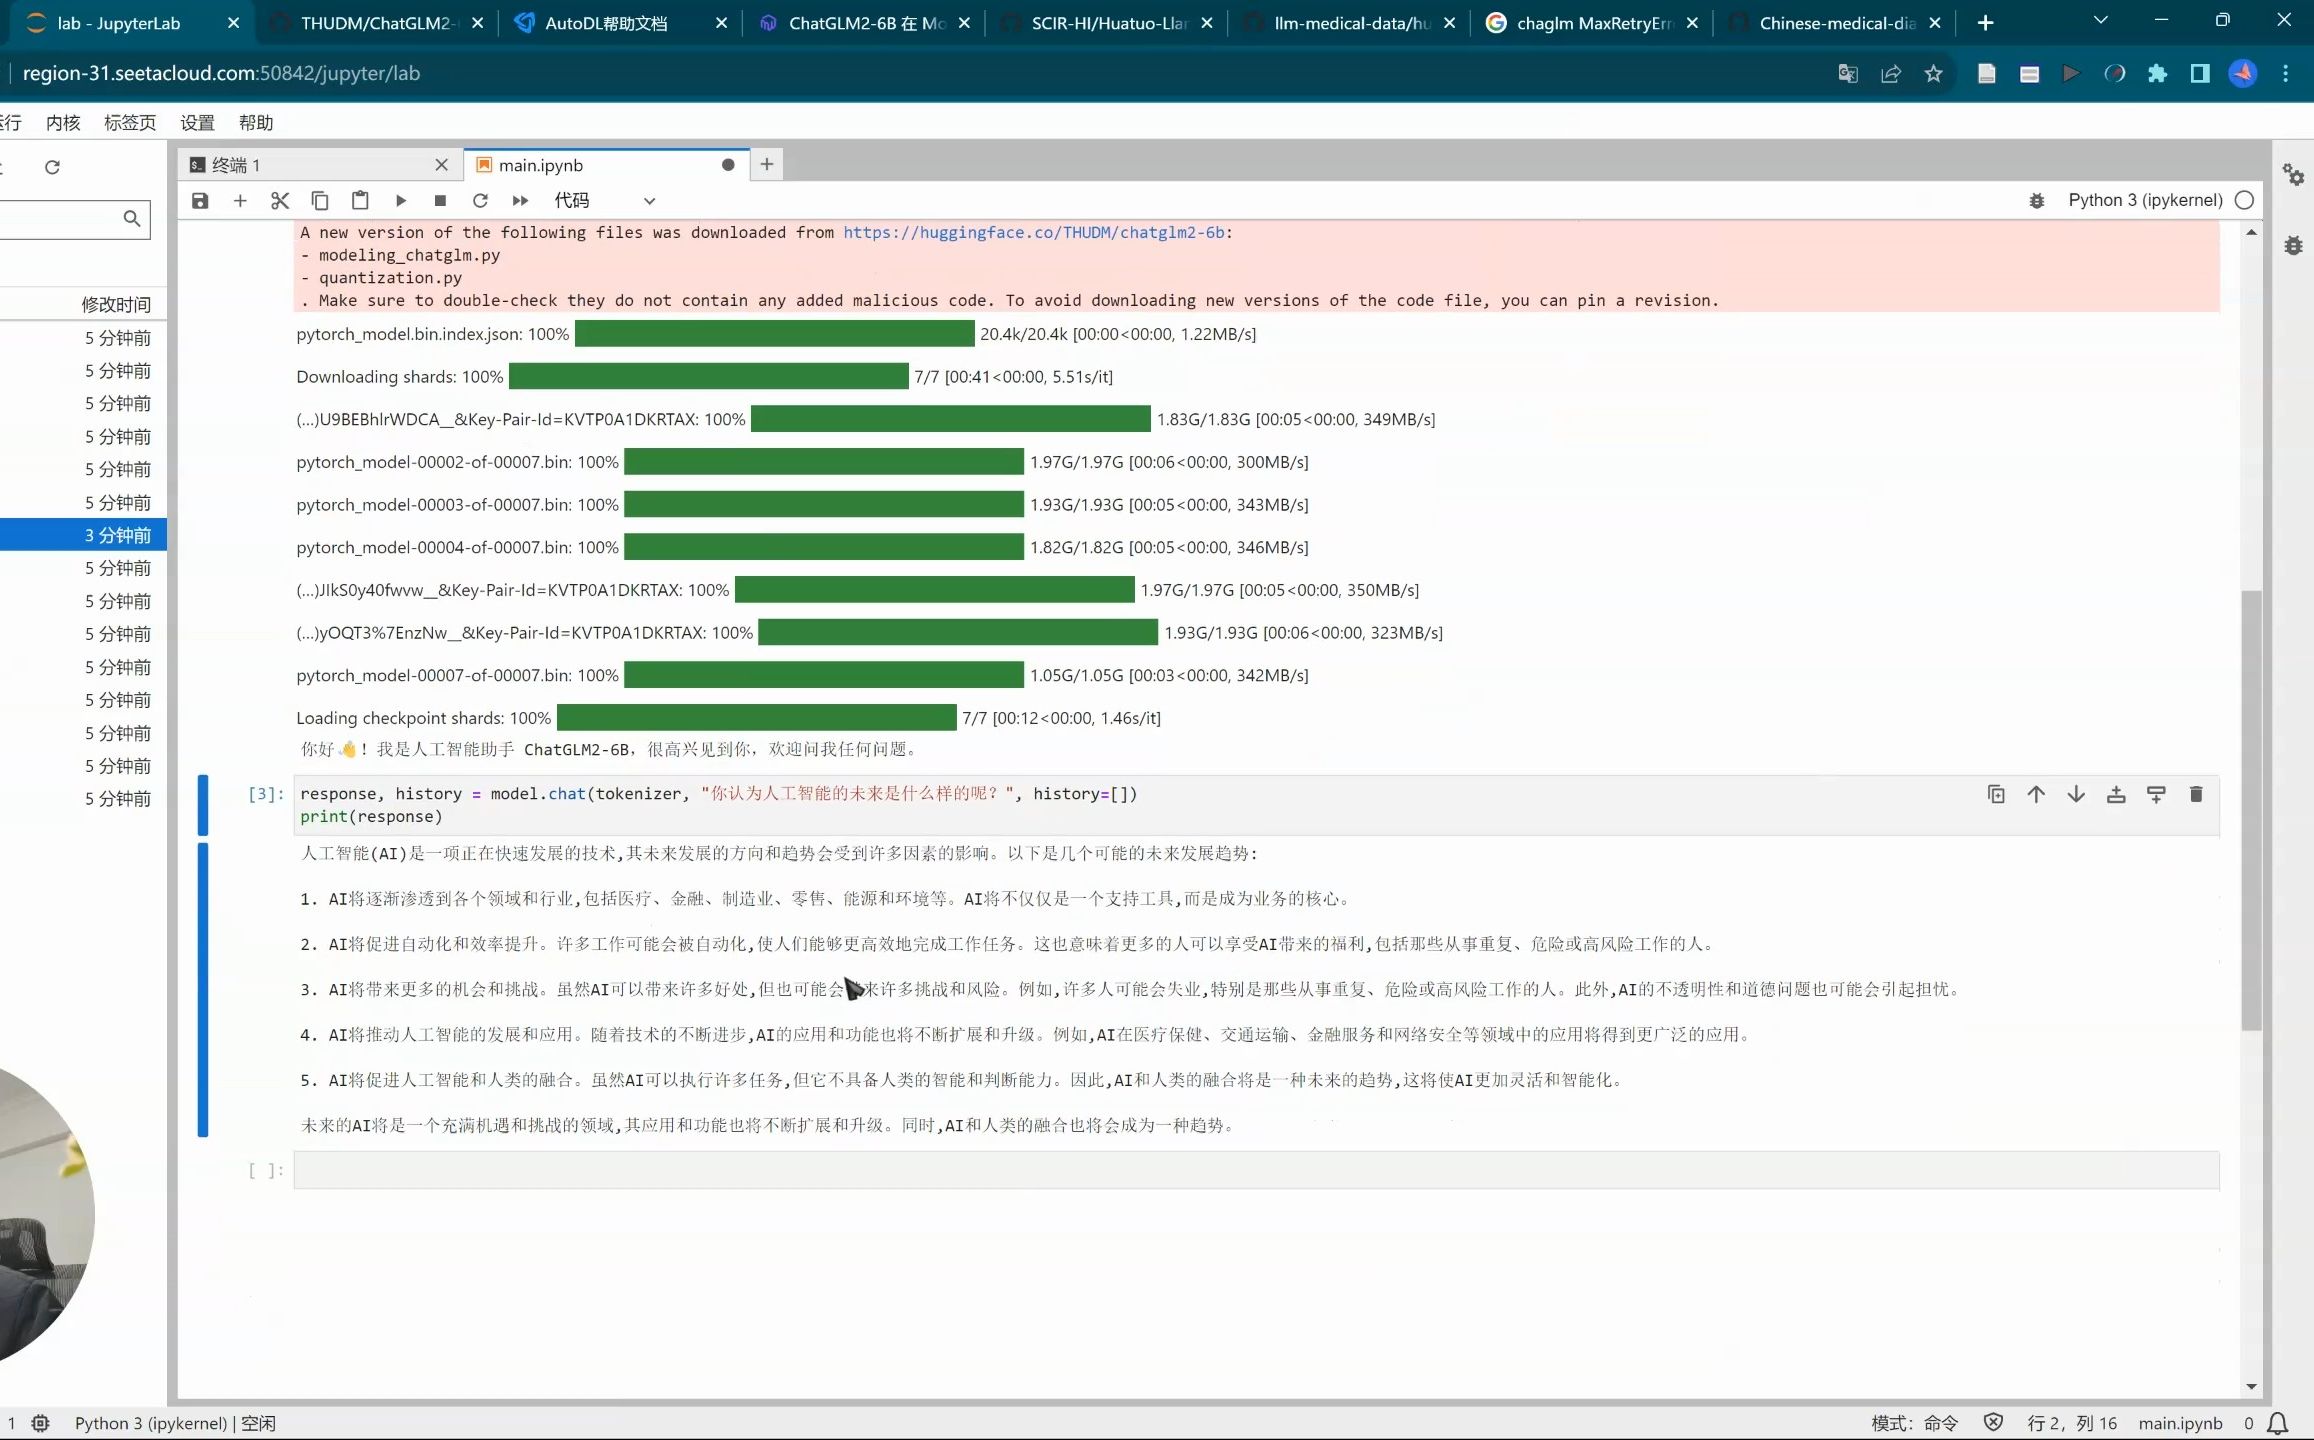Open the Python 3 (ipykernel) kernel selector
This screenshot has width=2314, height=1440.
click(x=2145, y=200)
